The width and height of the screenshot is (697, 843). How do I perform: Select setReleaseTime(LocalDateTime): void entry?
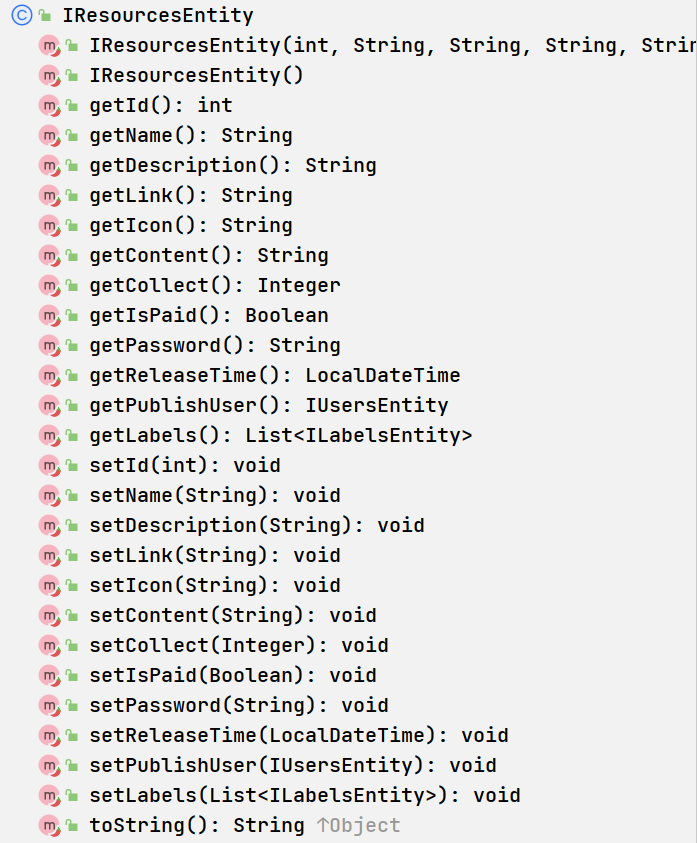tap(299, 735)
